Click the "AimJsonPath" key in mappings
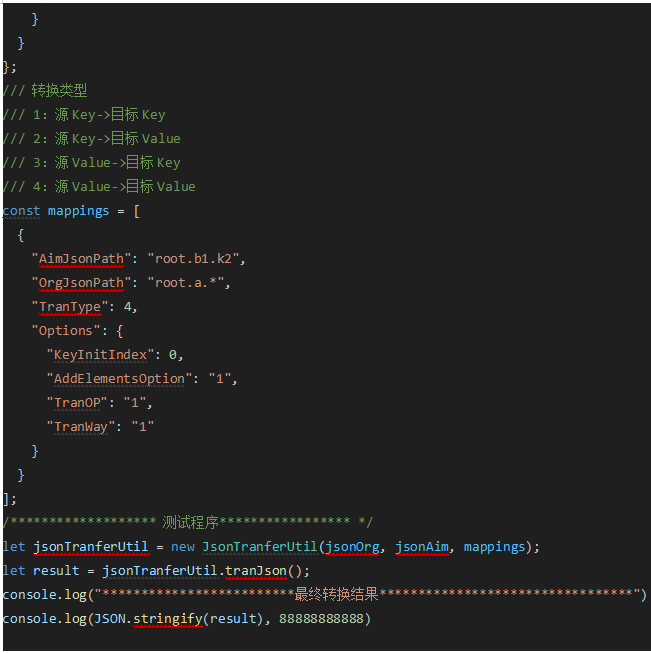 point(82,259)
